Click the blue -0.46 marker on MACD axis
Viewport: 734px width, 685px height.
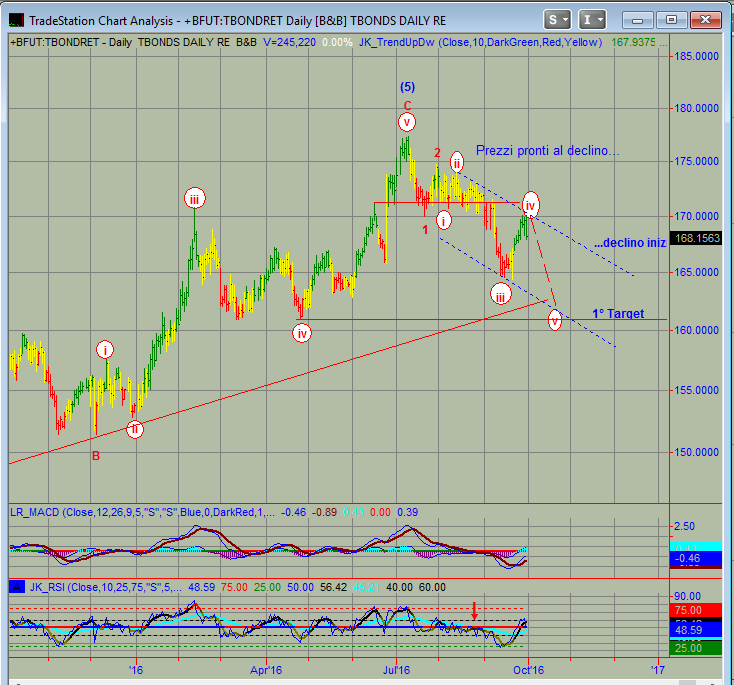(696, 558)
